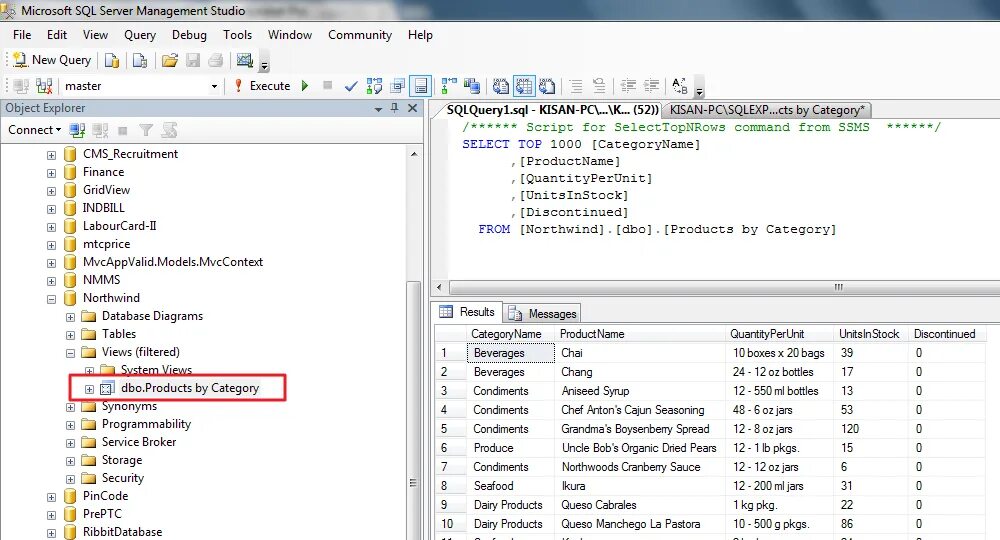Click the query editor horizontal scrollbar
This screenshot has width=1000, height=540.
pos(722,287)
